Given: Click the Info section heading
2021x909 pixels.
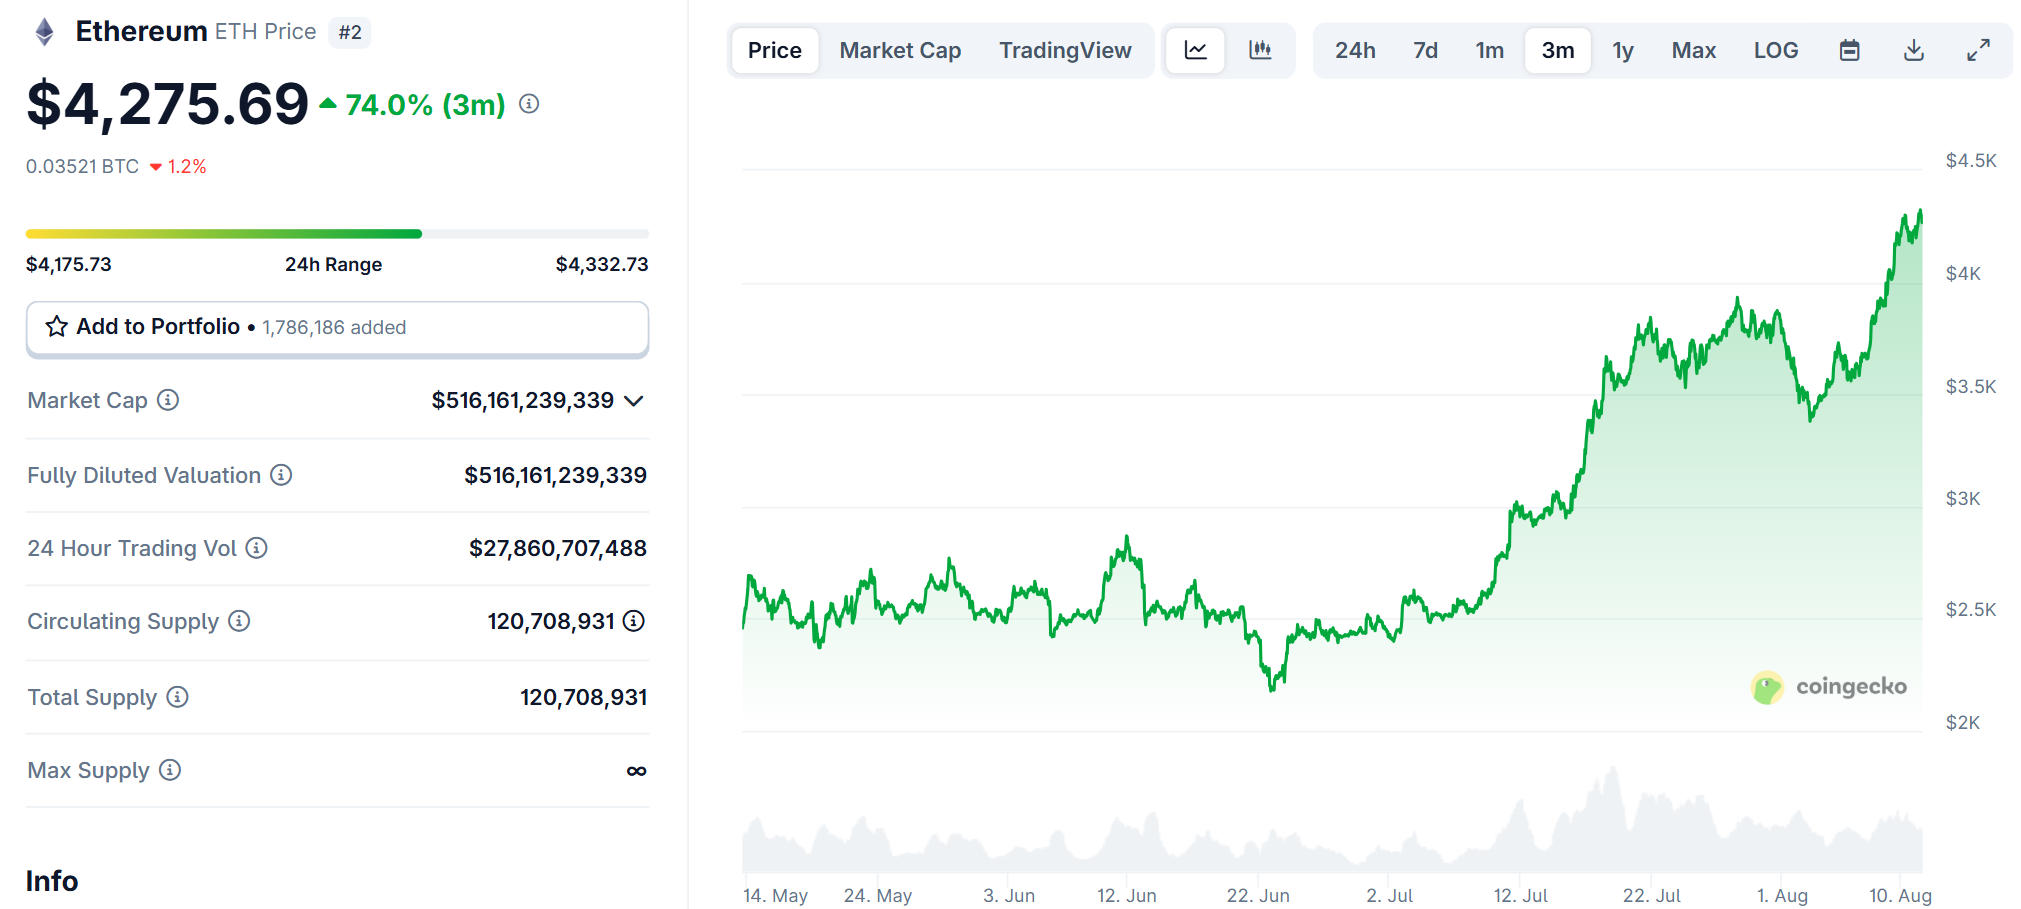Looking at the screenshot, I should (x=52, y=881).
